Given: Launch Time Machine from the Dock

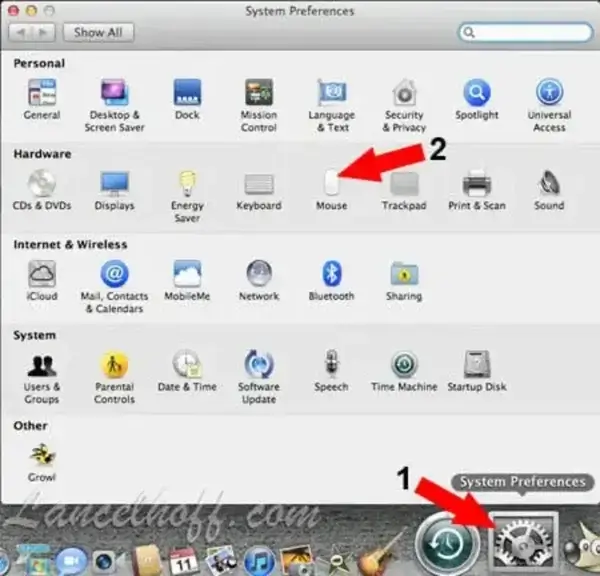Looking at the screenshot, I should (x=447, y=543).
